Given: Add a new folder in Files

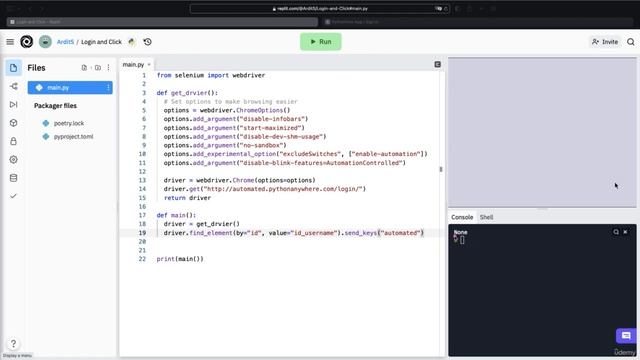Looking at the screenshot, I should pyautogui.click(x=98, y=68).
